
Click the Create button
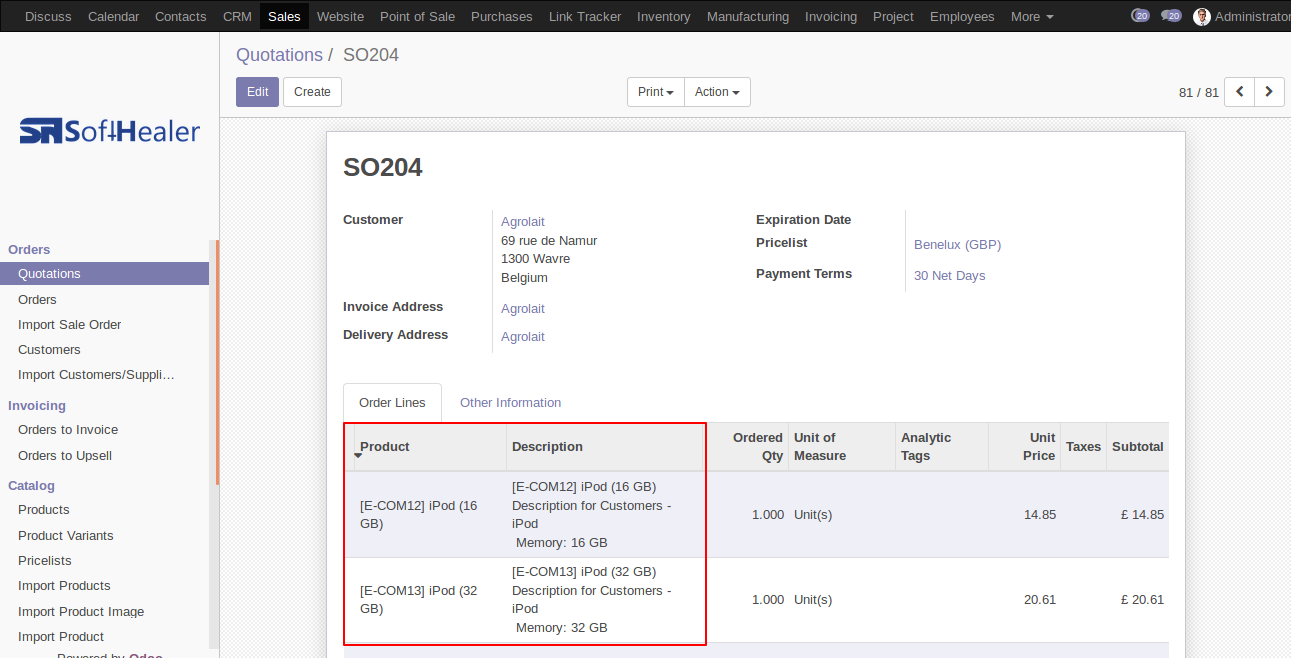(x=312, y=92)
